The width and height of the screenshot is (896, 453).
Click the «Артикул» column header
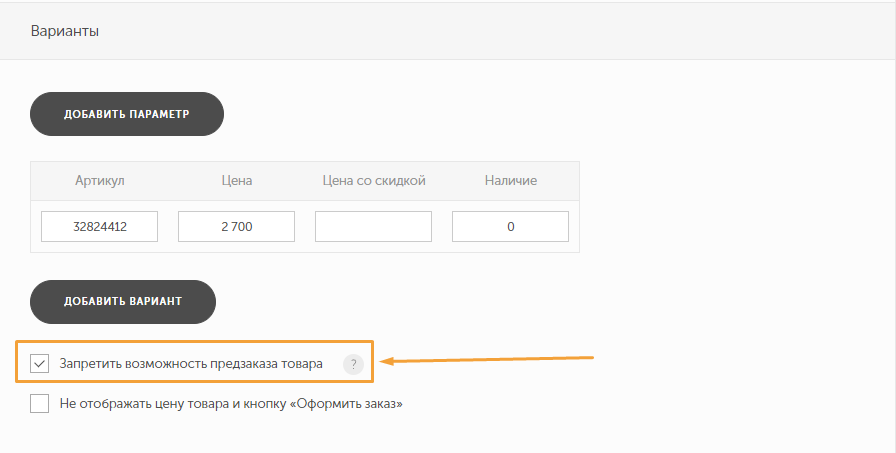point(99,181)
